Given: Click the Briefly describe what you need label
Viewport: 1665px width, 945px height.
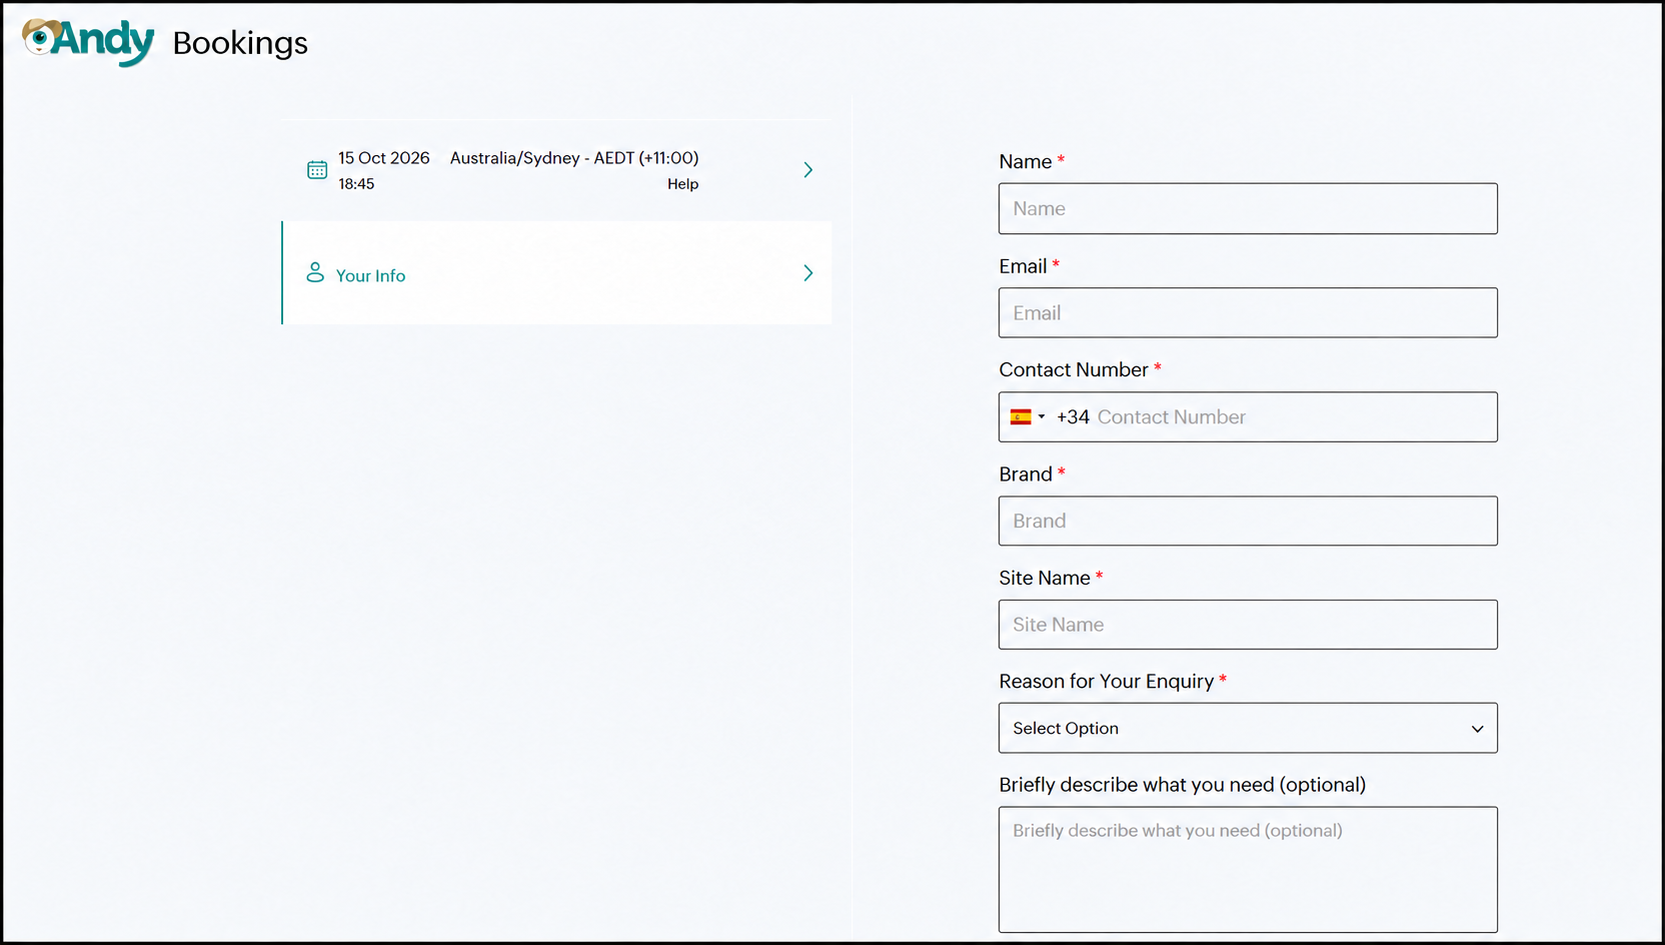Looking at the screenshot, I should 1182,785.
